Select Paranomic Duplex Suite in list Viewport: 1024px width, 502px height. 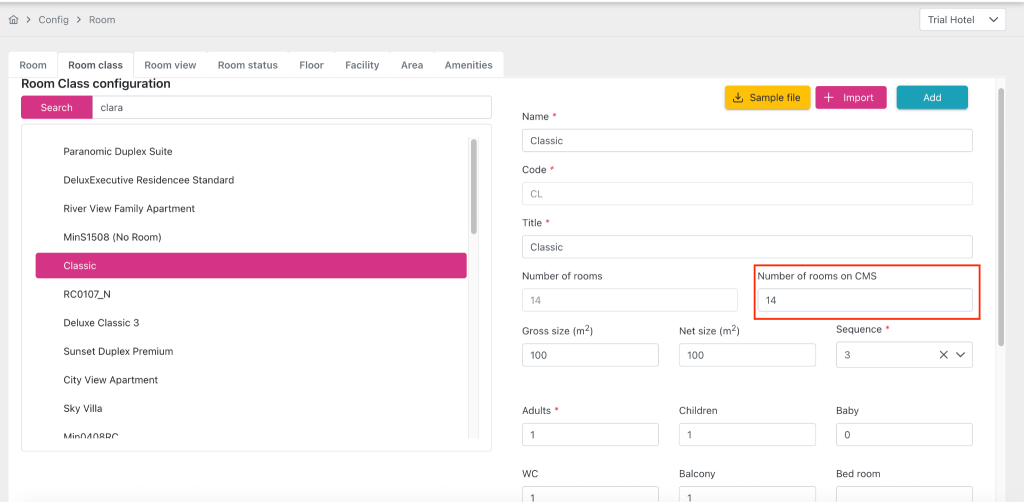(x=118, y=152)
